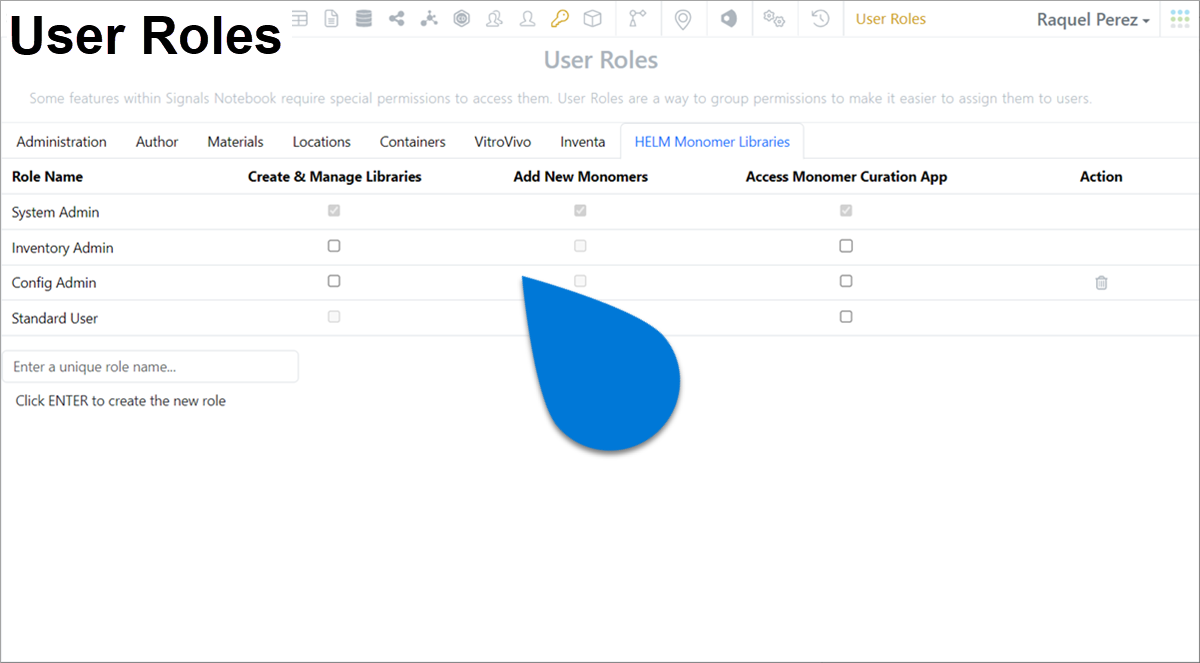Click the history clock icon
The height and width of the screenshot is (663, 1200).
point(820,18)
